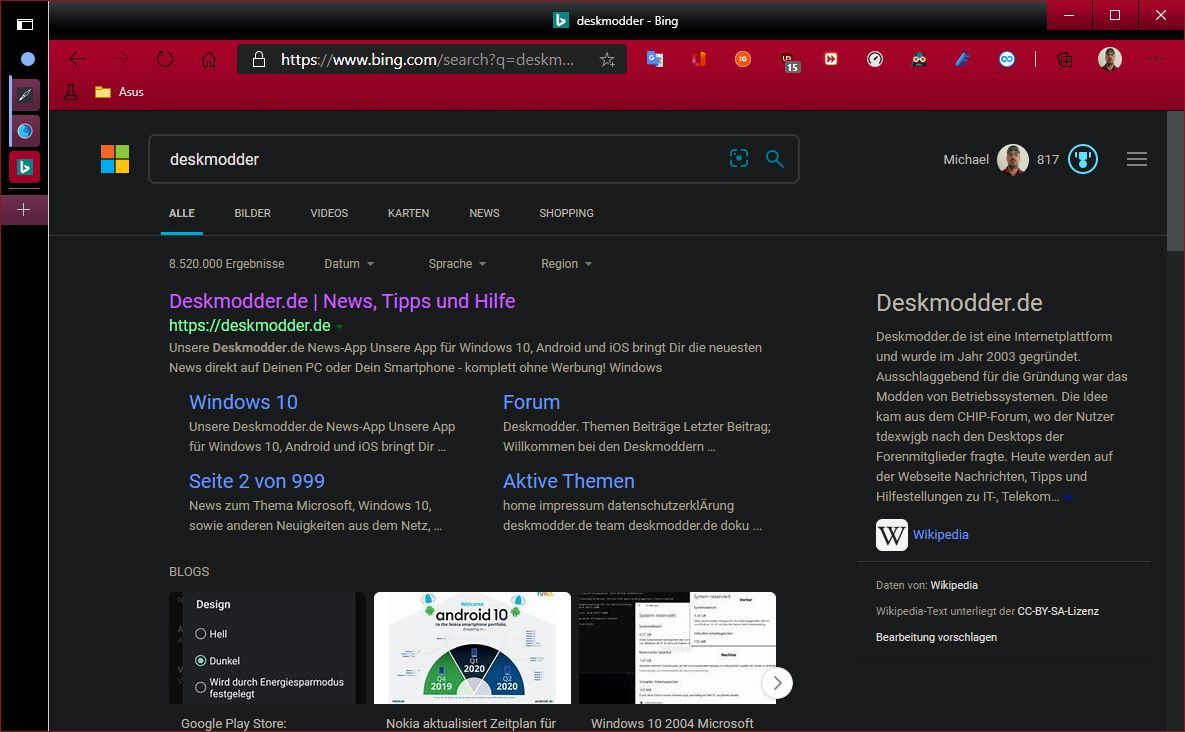Open the SHOPPING tab
Image resolution: width=1185 pixels, height=732 pixels.
(x=566, y=214)
